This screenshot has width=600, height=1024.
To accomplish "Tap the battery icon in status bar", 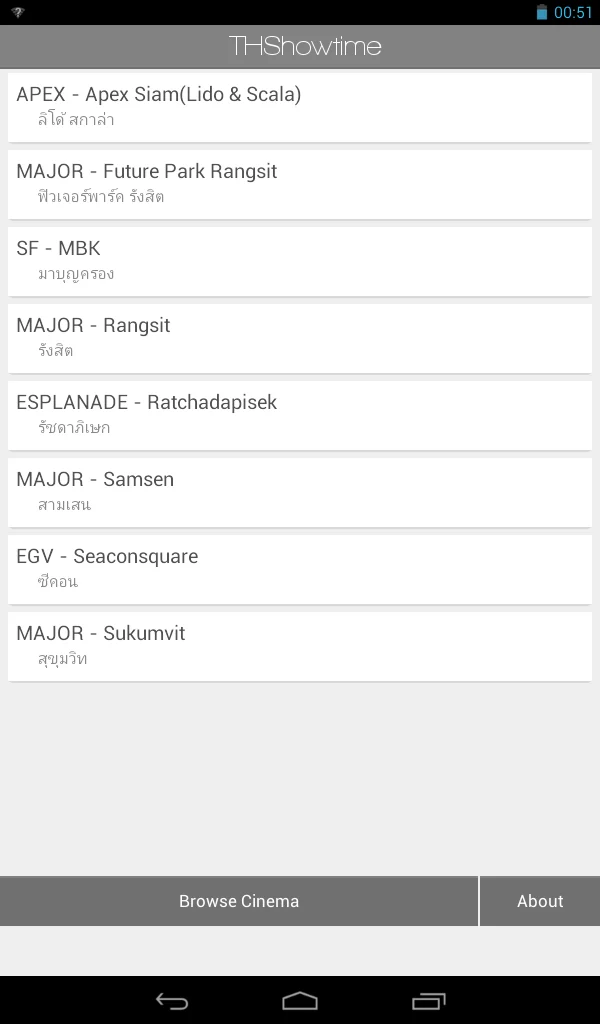I will click(x=541, y=12).
